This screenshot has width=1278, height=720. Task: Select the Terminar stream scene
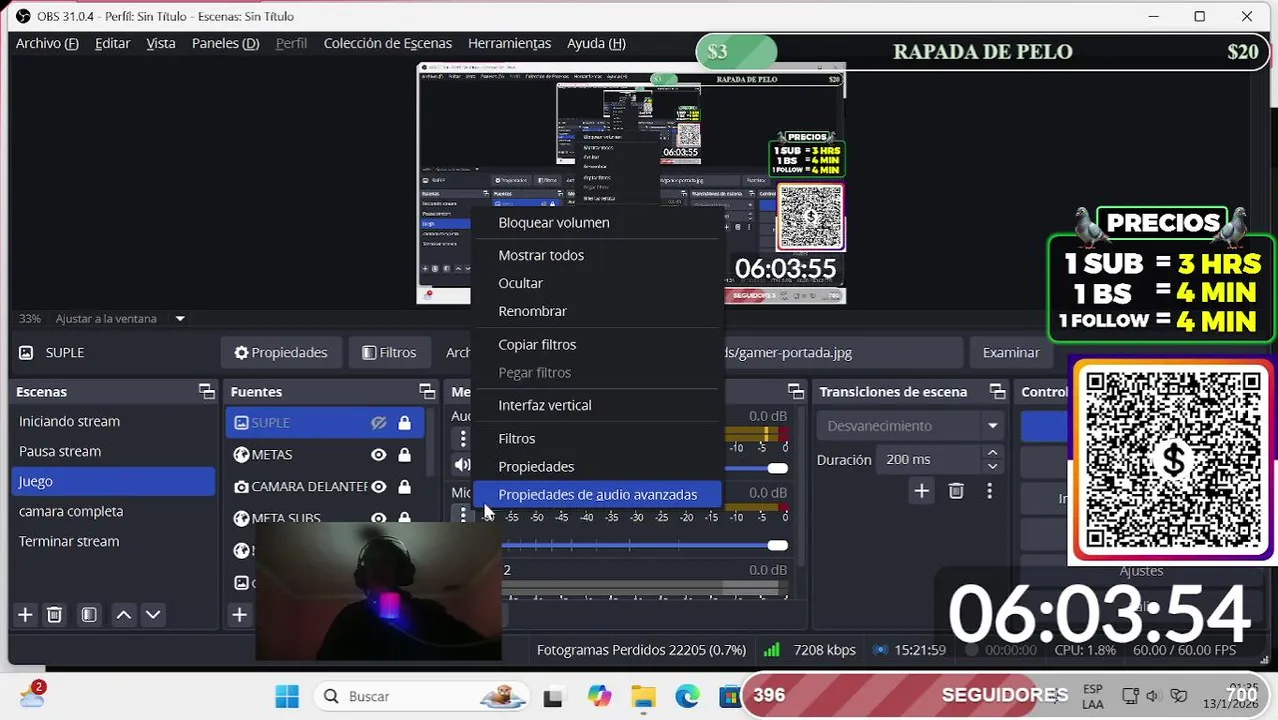(x=113, y=541)
